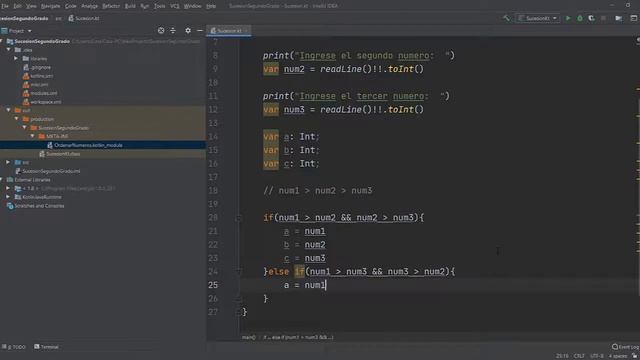Collapse SucesionSegundoGrado root project node
This screenshot has height=360, width=640.
2,41
